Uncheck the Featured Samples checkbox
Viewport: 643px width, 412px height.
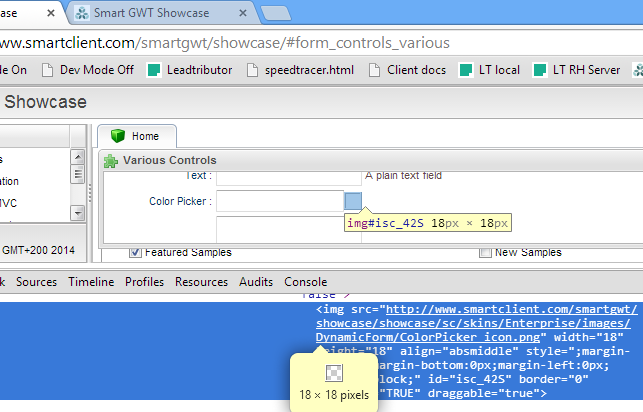click(135, 252)
